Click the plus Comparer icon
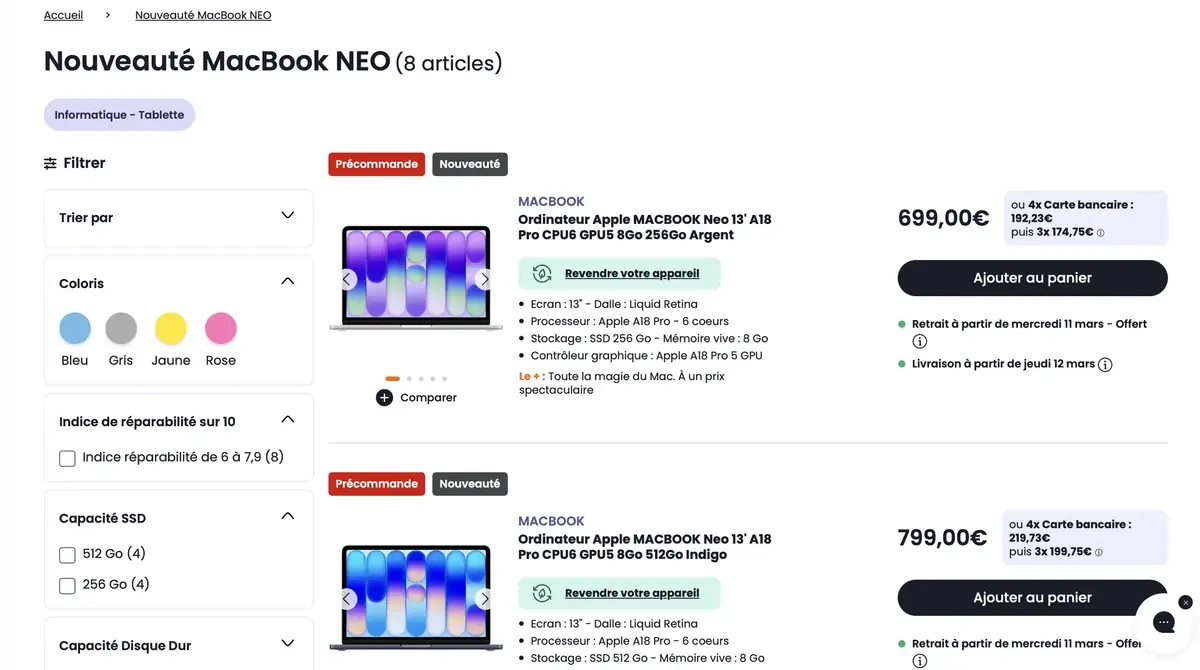1200x670 pixels. (x=385, y=397)
